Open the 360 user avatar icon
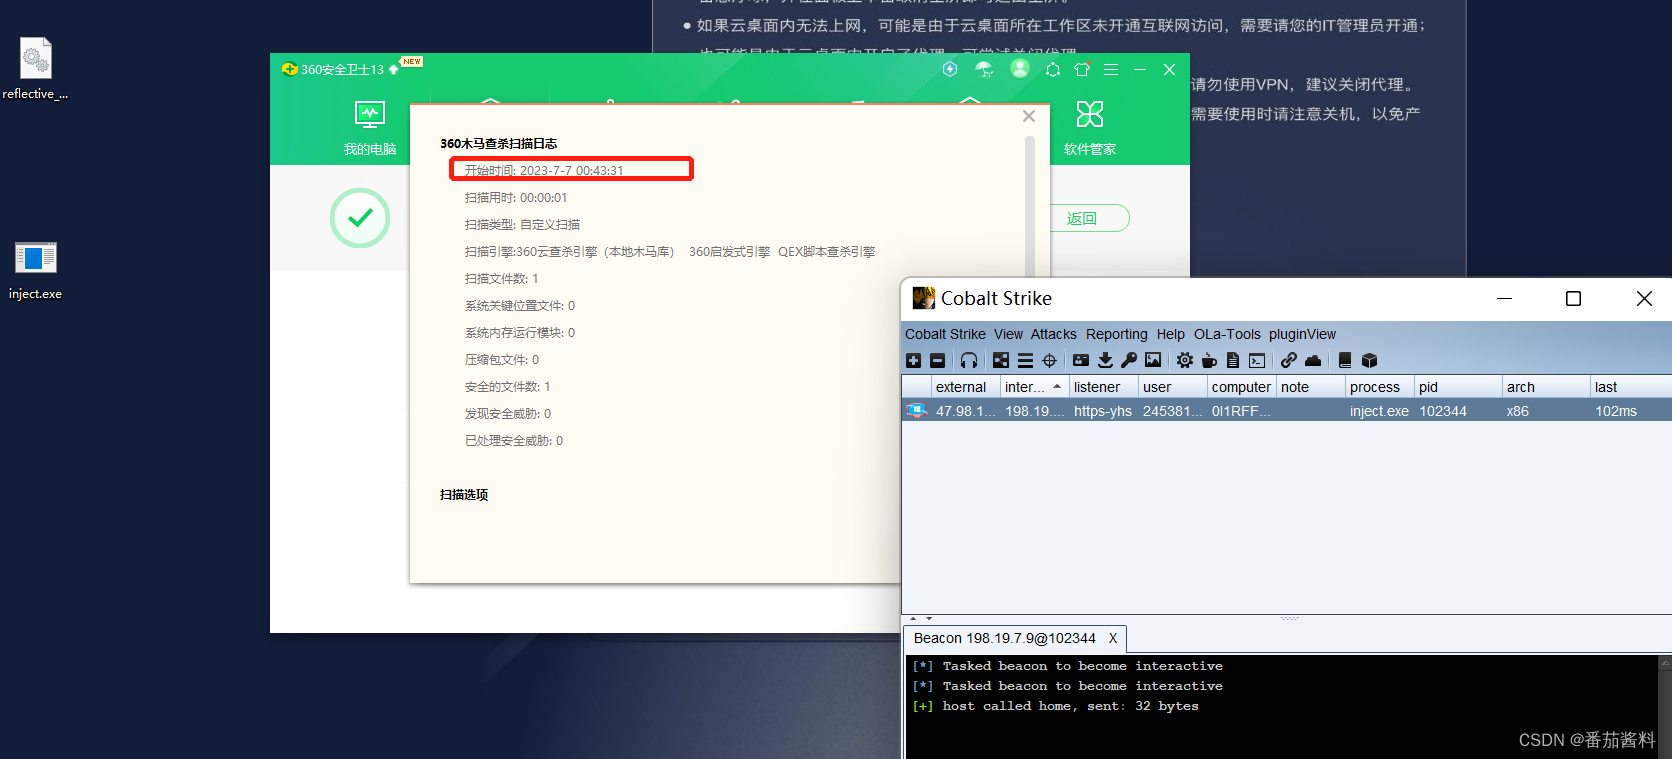 (x=1020, y=68)
